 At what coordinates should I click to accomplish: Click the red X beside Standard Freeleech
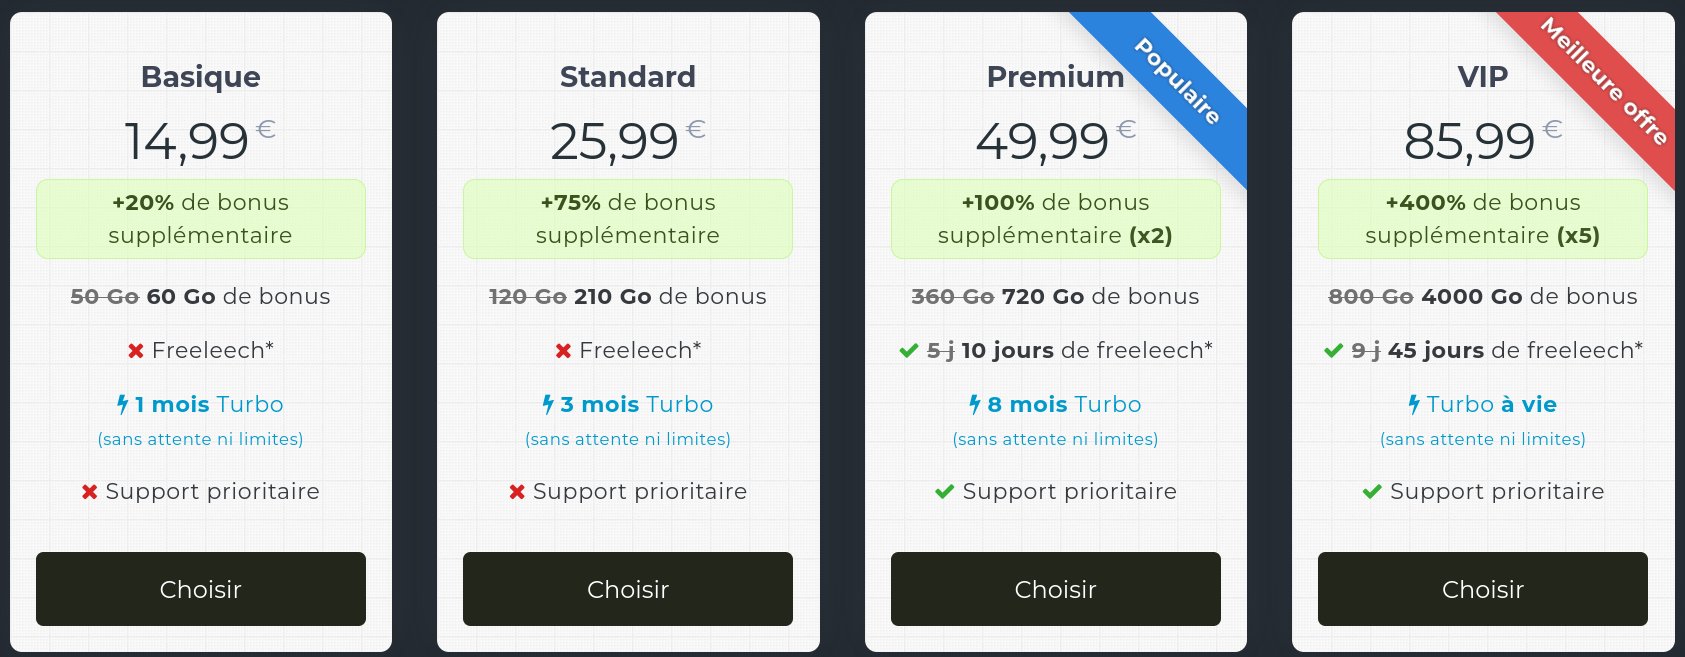coord(563,351)
